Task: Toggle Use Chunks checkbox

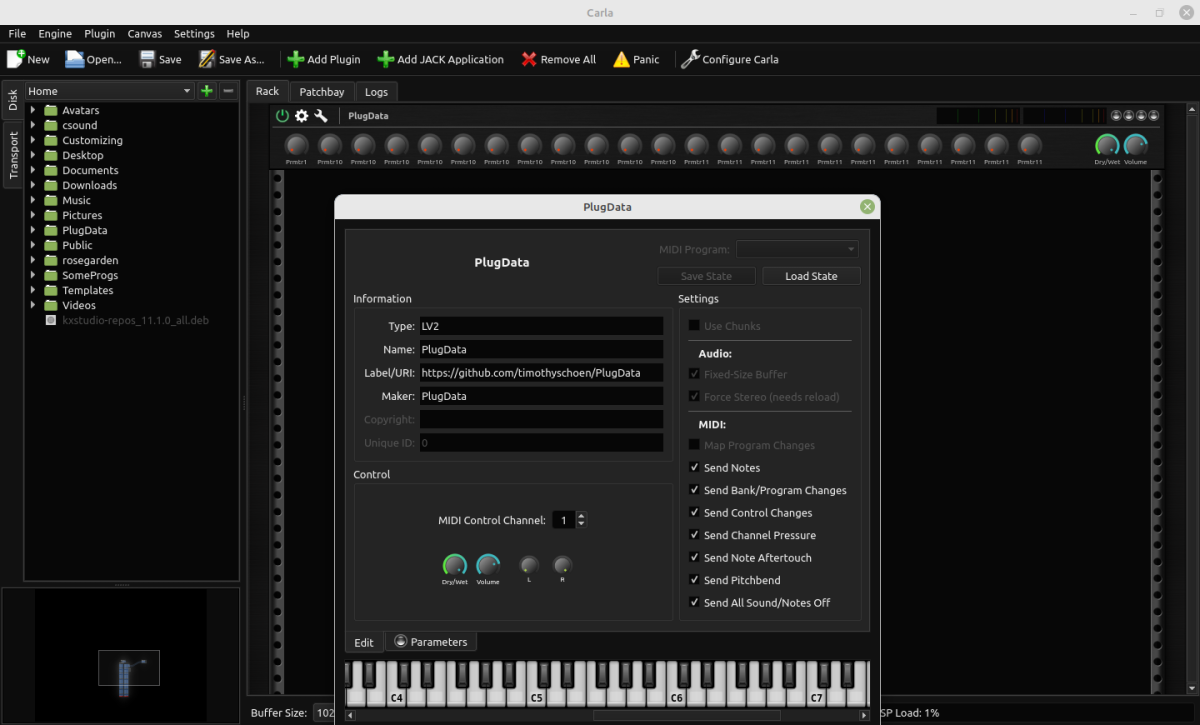Action: coord(695,326)
